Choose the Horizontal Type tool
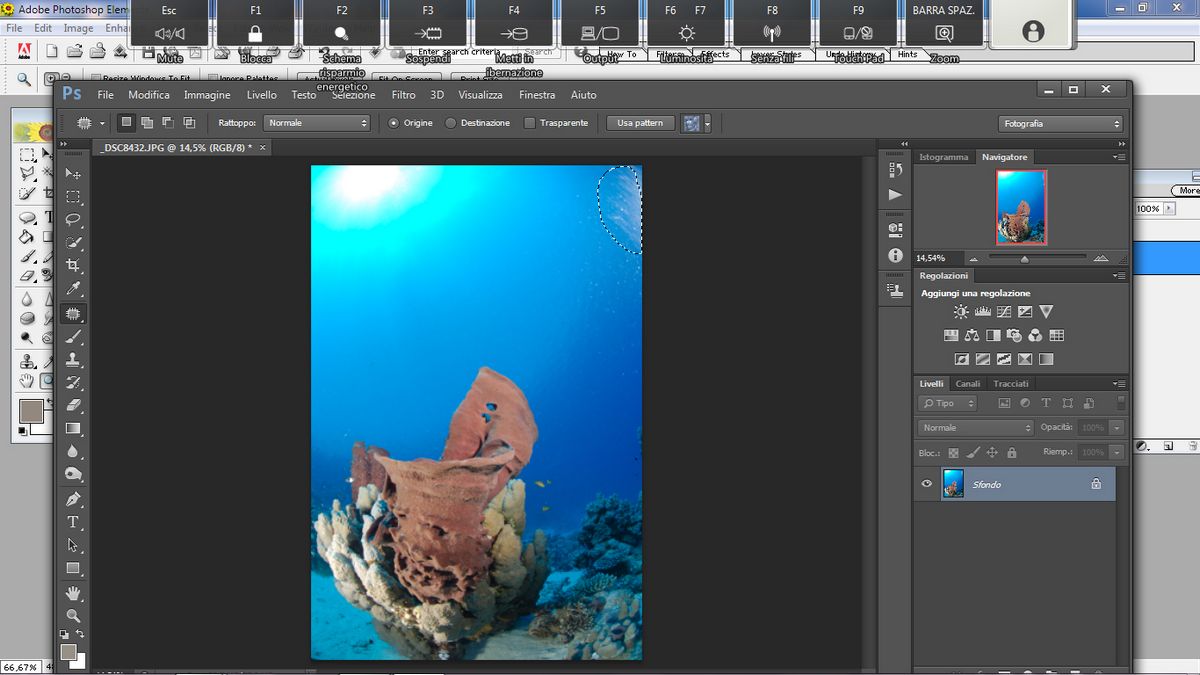The image size is (1200, 675). coord(73,522)
